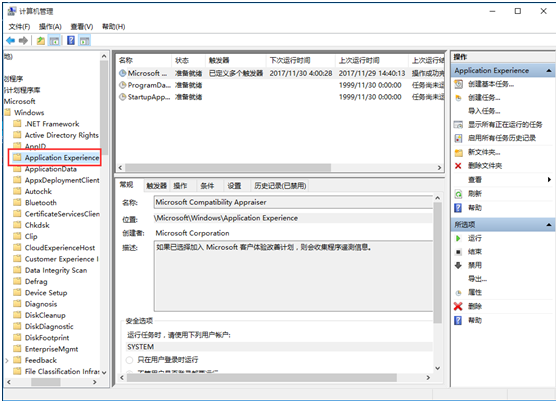
Task: Click the clock icon of StartupApp... task
Action: [123, 97]
